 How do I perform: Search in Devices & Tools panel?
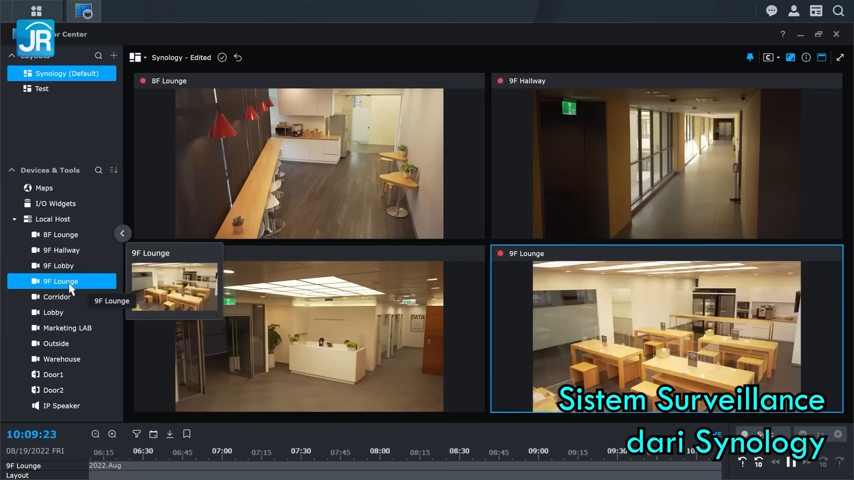click(x=98, y=170)
